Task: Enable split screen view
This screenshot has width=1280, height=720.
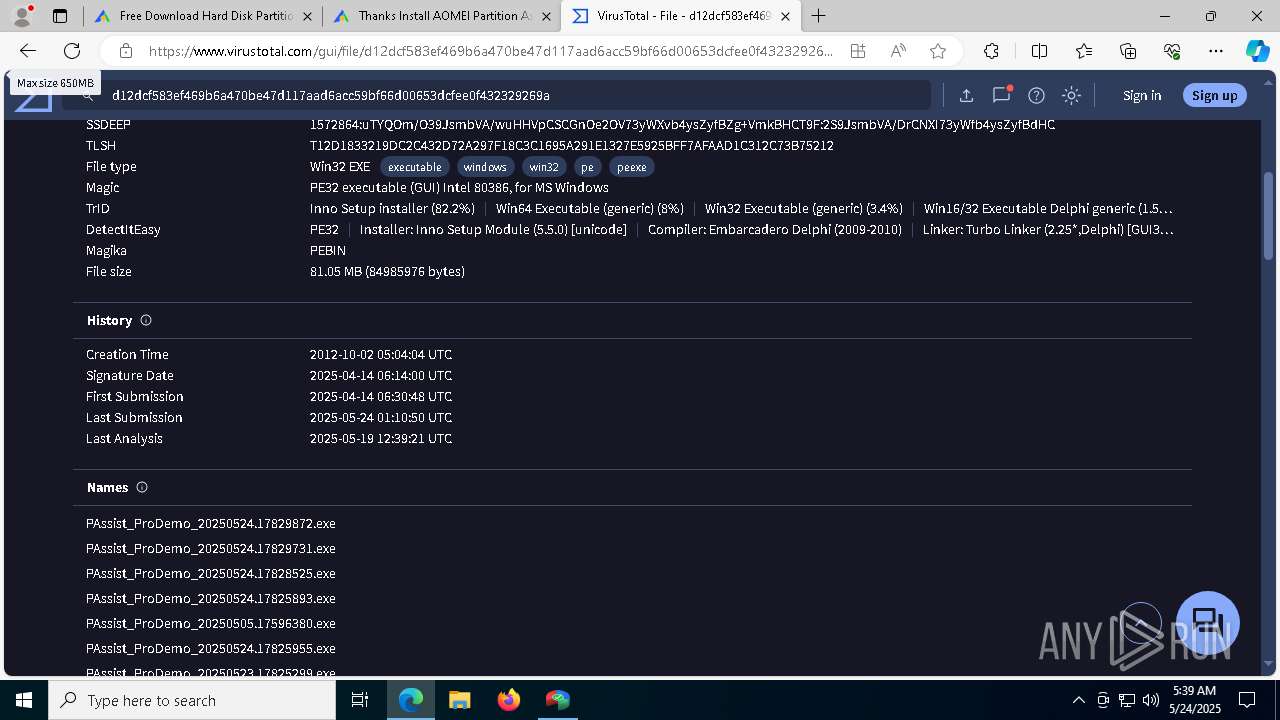Action: 1039,51
